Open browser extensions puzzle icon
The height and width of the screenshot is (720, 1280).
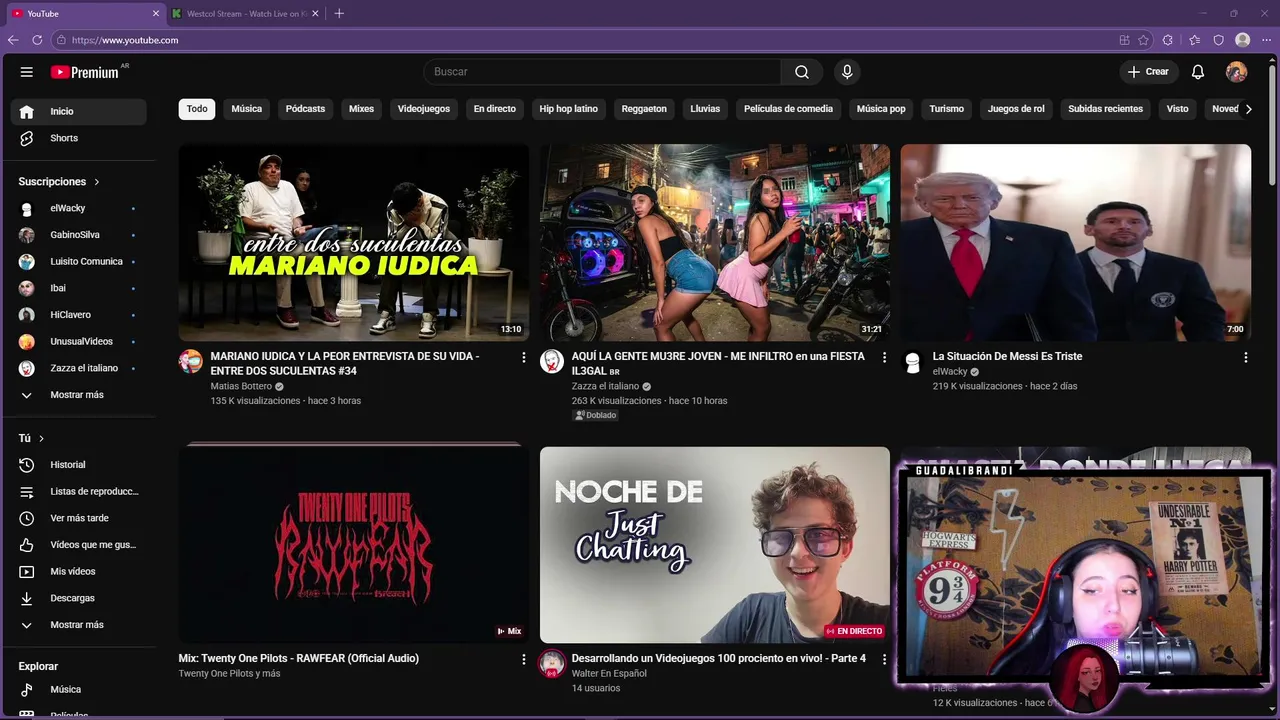click(x=1167, y=40)
